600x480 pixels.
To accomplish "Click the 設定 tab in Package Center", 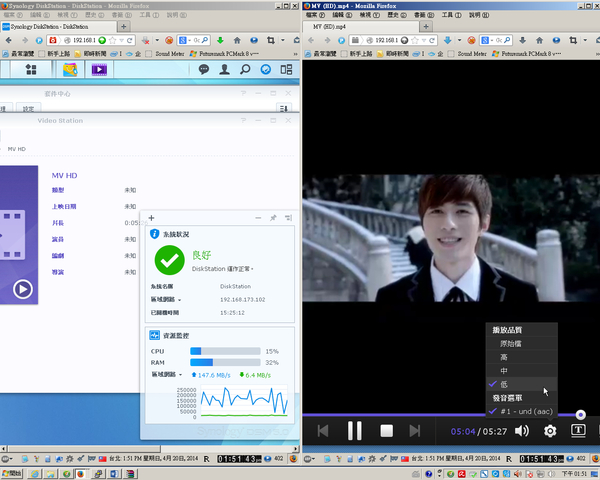I will coord(28,108).
